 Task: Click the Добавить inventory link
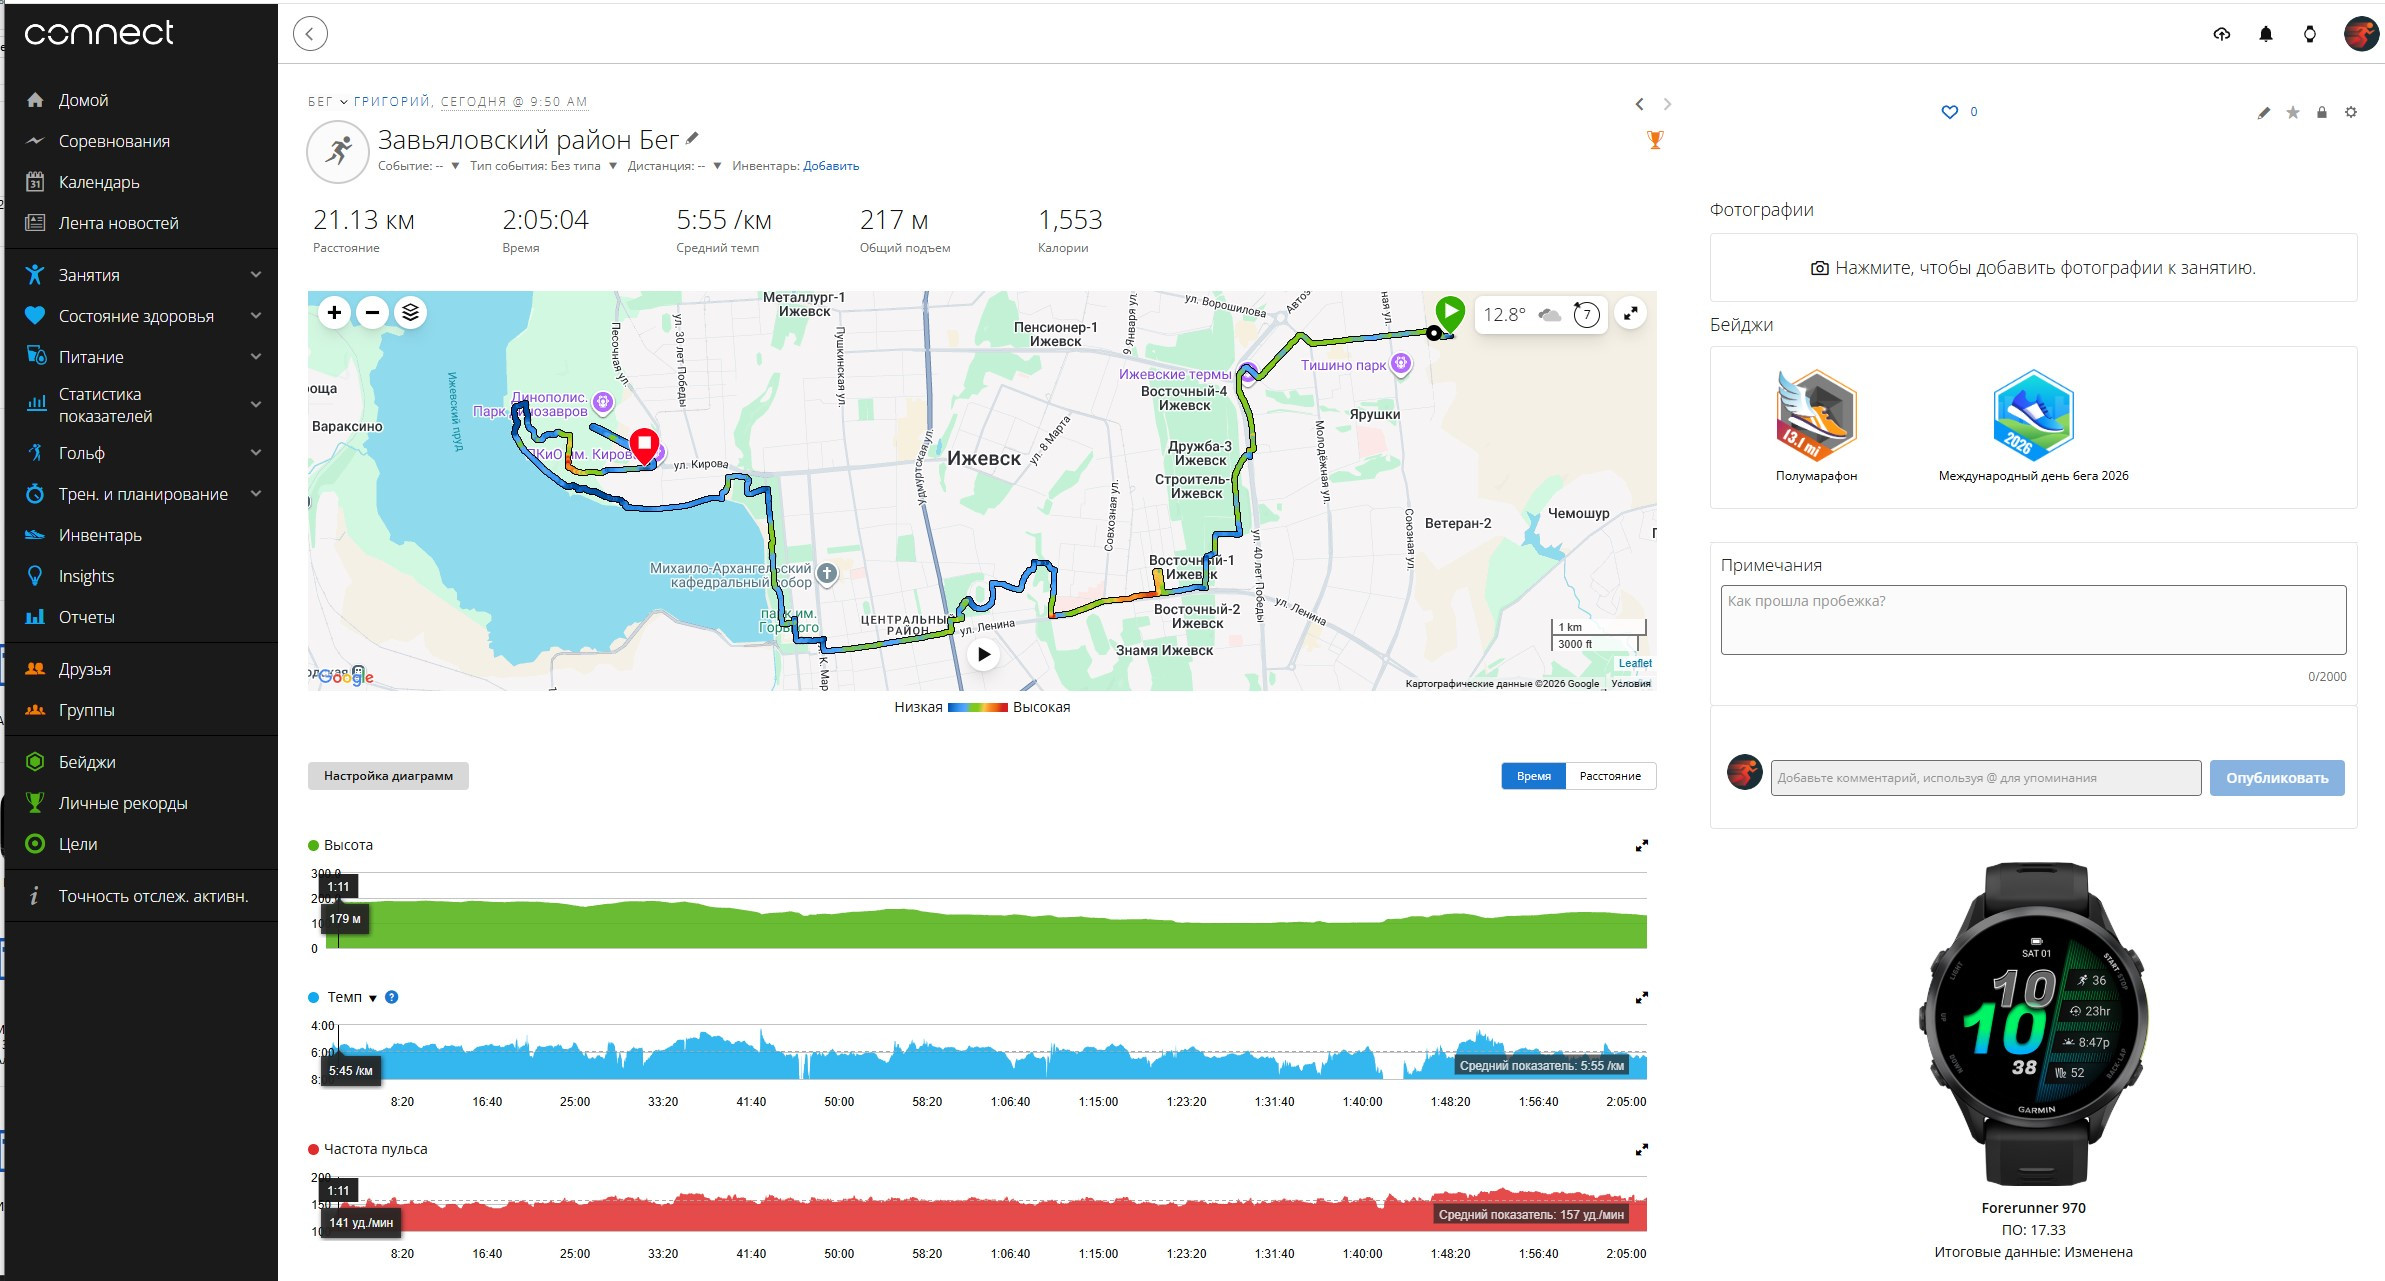tap(831, 166)
